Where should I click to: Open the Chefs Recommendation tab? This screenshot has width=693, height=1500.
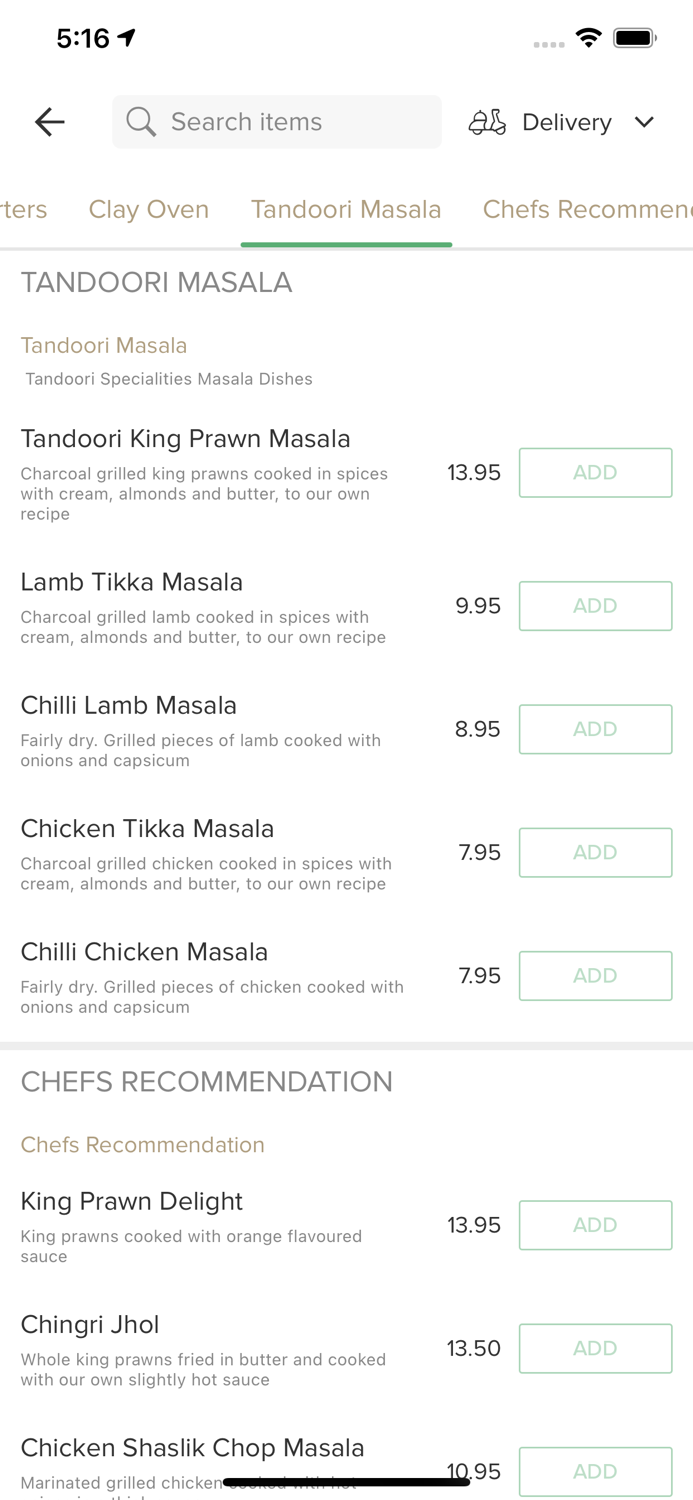coord(586,209)
